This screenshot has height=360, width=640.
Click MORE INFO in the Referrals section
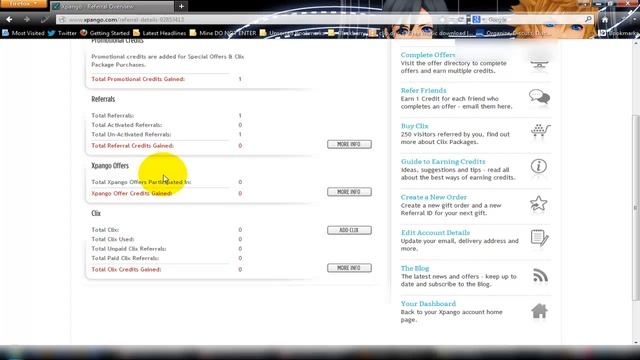349,144
